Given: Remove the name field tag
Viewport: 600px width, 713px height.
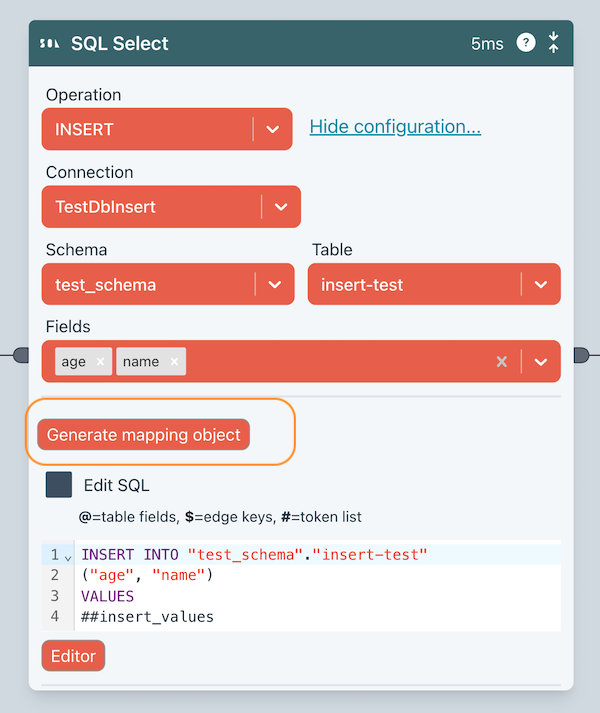Looking at the screenshot, I should 174,362.
